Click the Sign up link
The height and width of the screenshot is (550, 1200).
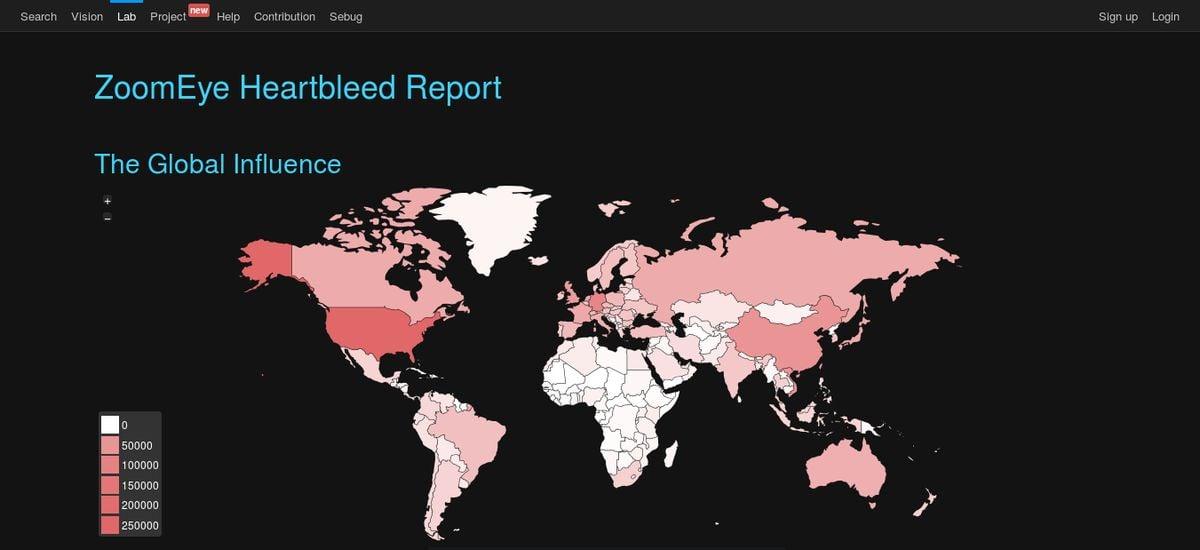(x=1118, y=17)
